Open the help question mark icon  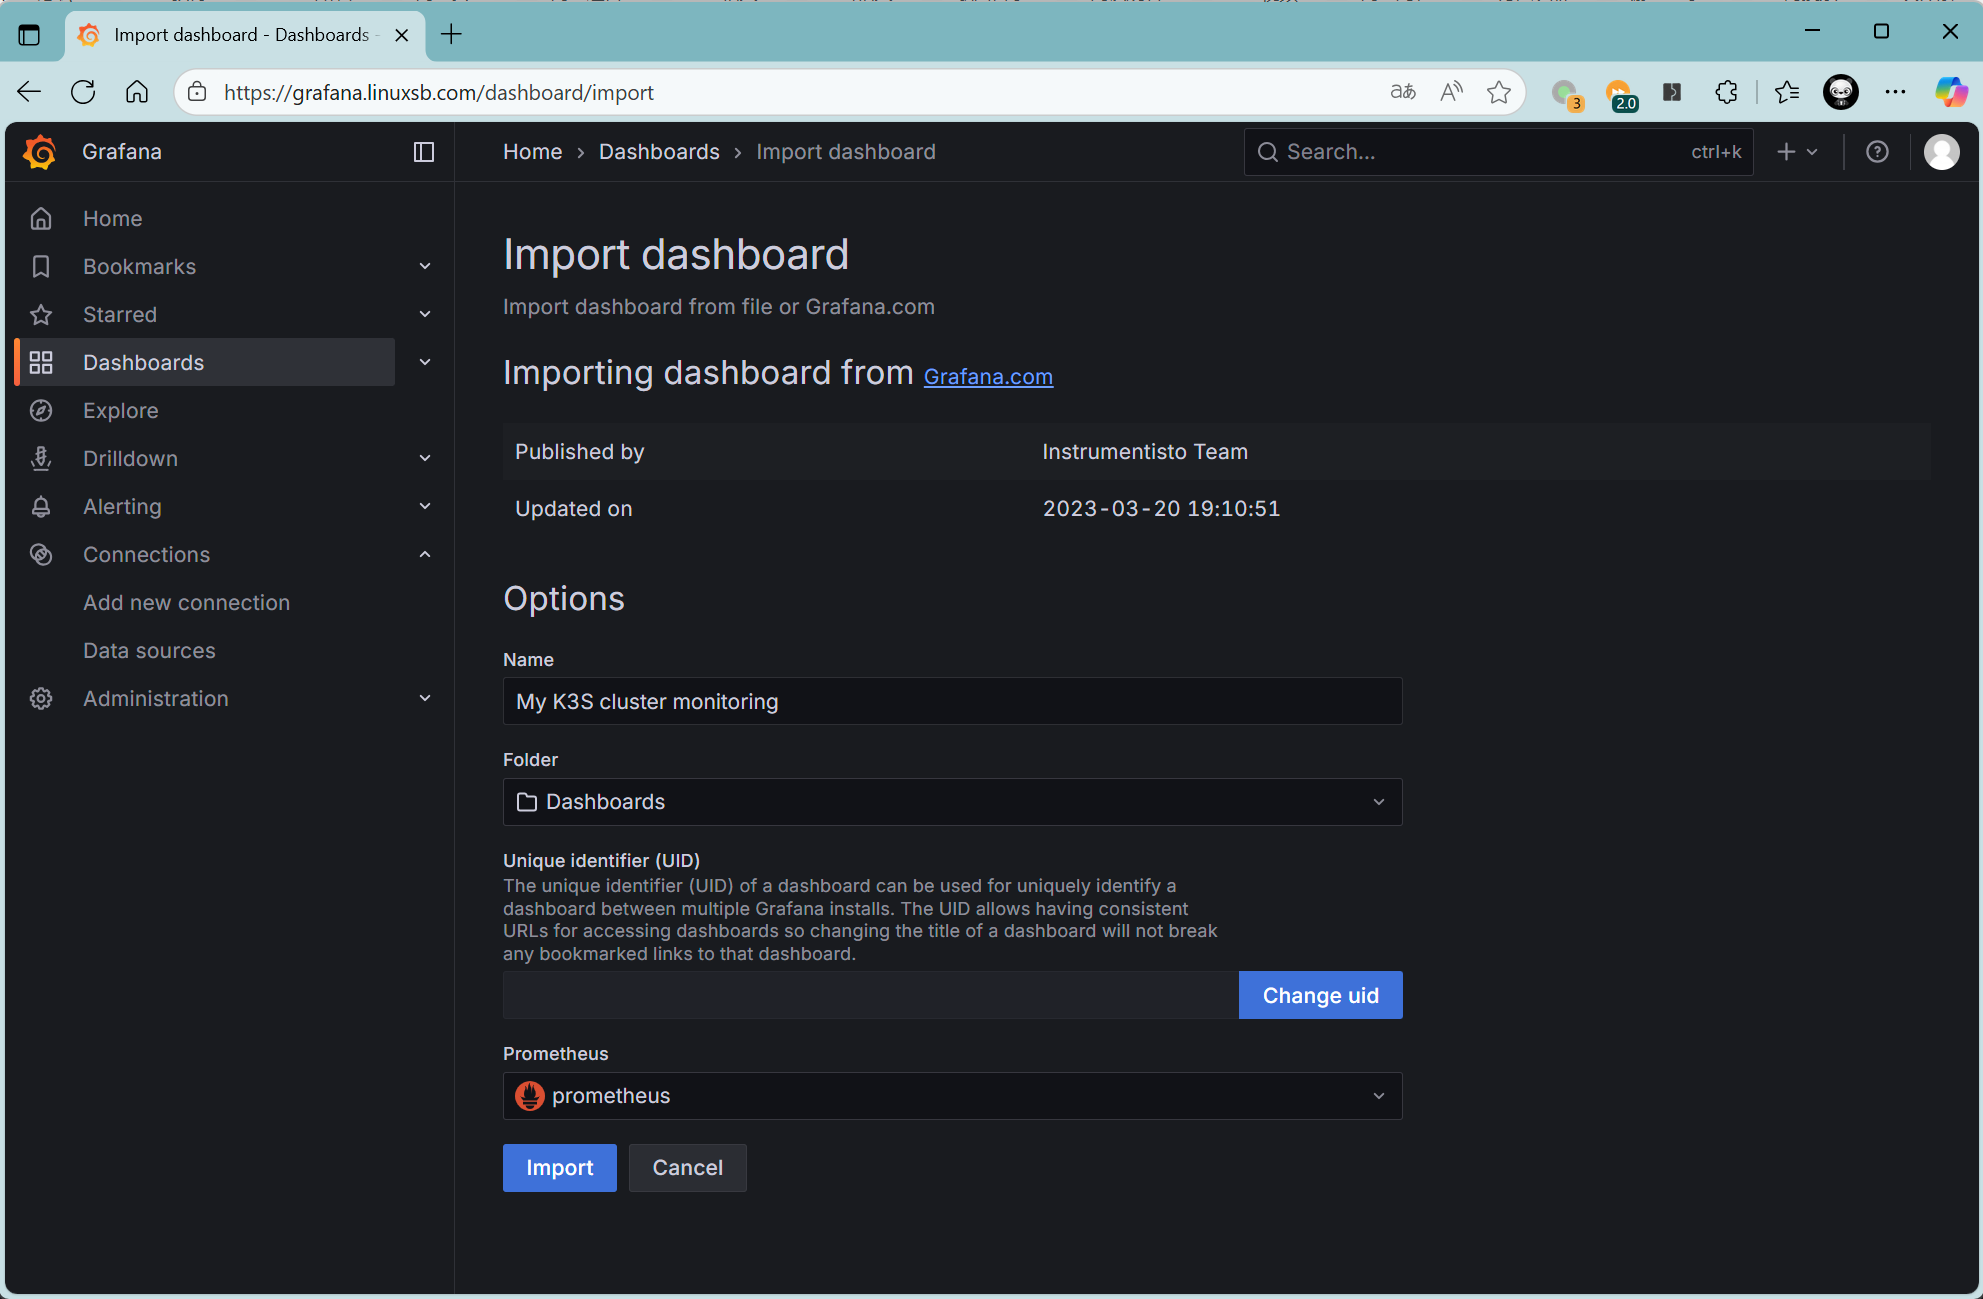click(x=1877, y=152)
